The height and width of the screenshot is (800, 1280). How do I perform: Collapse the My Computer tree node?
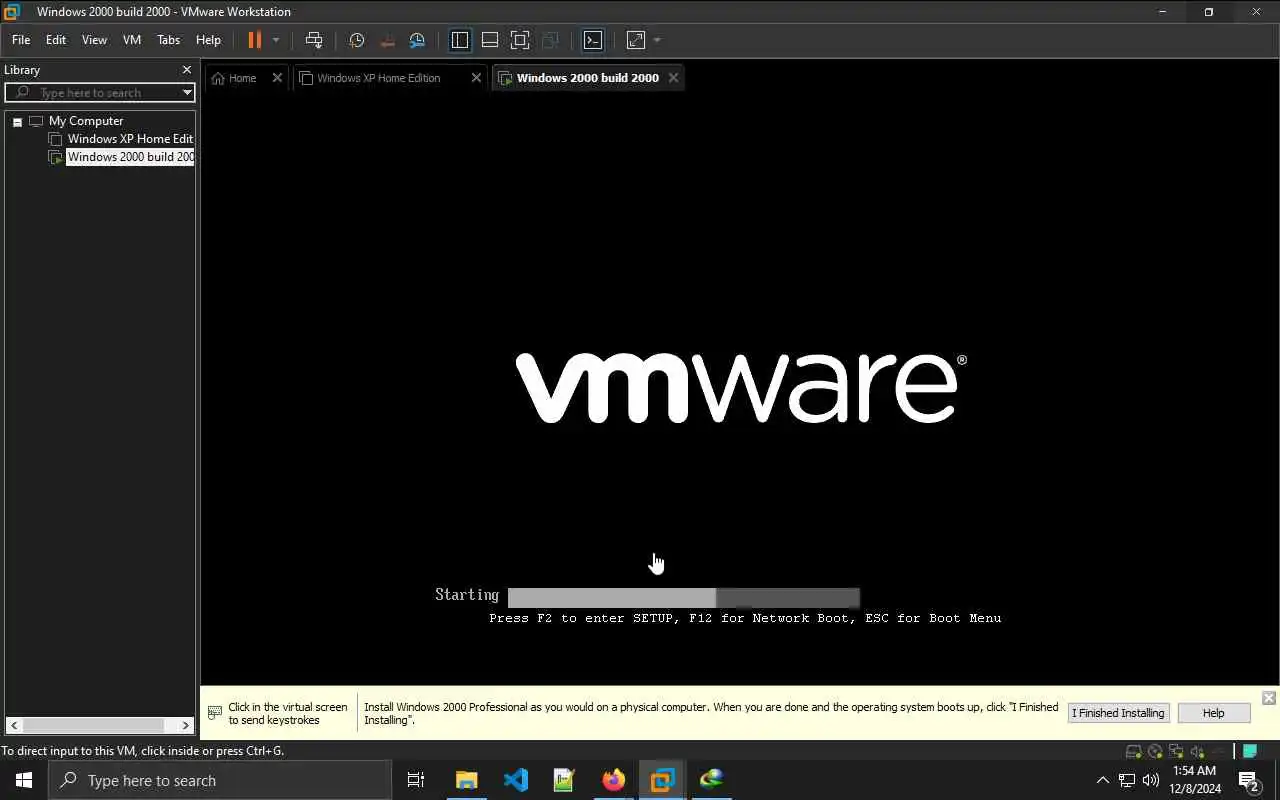click(17, 121)
